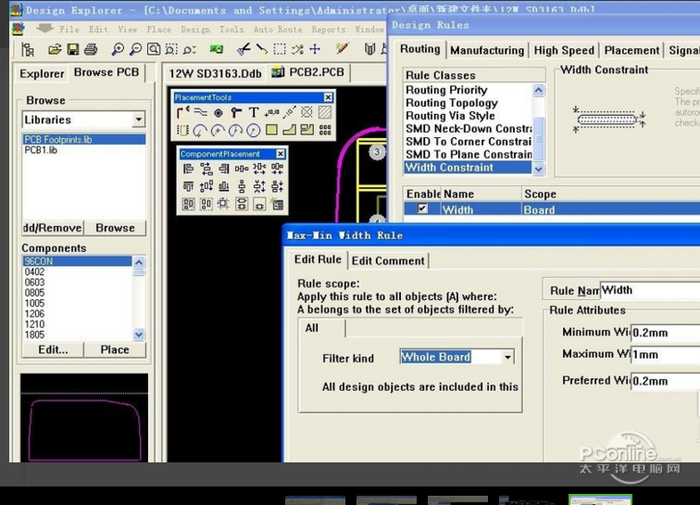700x505 pixels.
Task: Click the Minimum Width input field
Action: click(665, 332)
